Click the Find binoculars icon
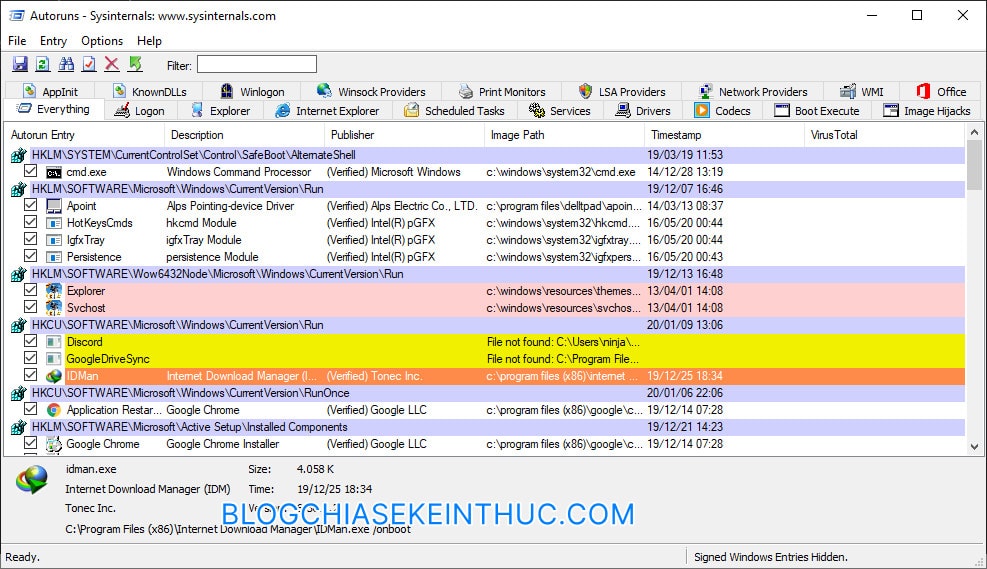Screen dimensions: 987x569 pos(66,64)
